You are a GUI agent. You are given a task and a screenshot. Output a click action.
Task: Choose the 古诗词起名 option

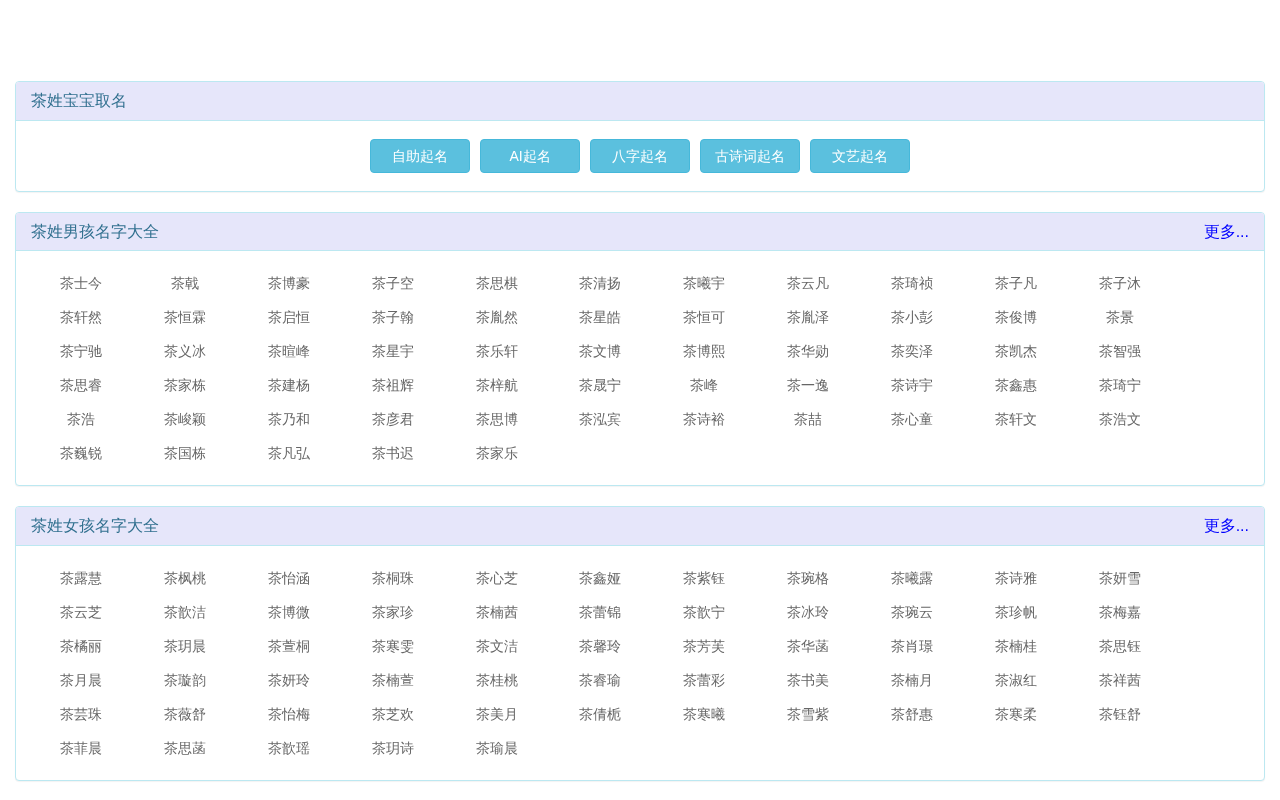(750, 156)
